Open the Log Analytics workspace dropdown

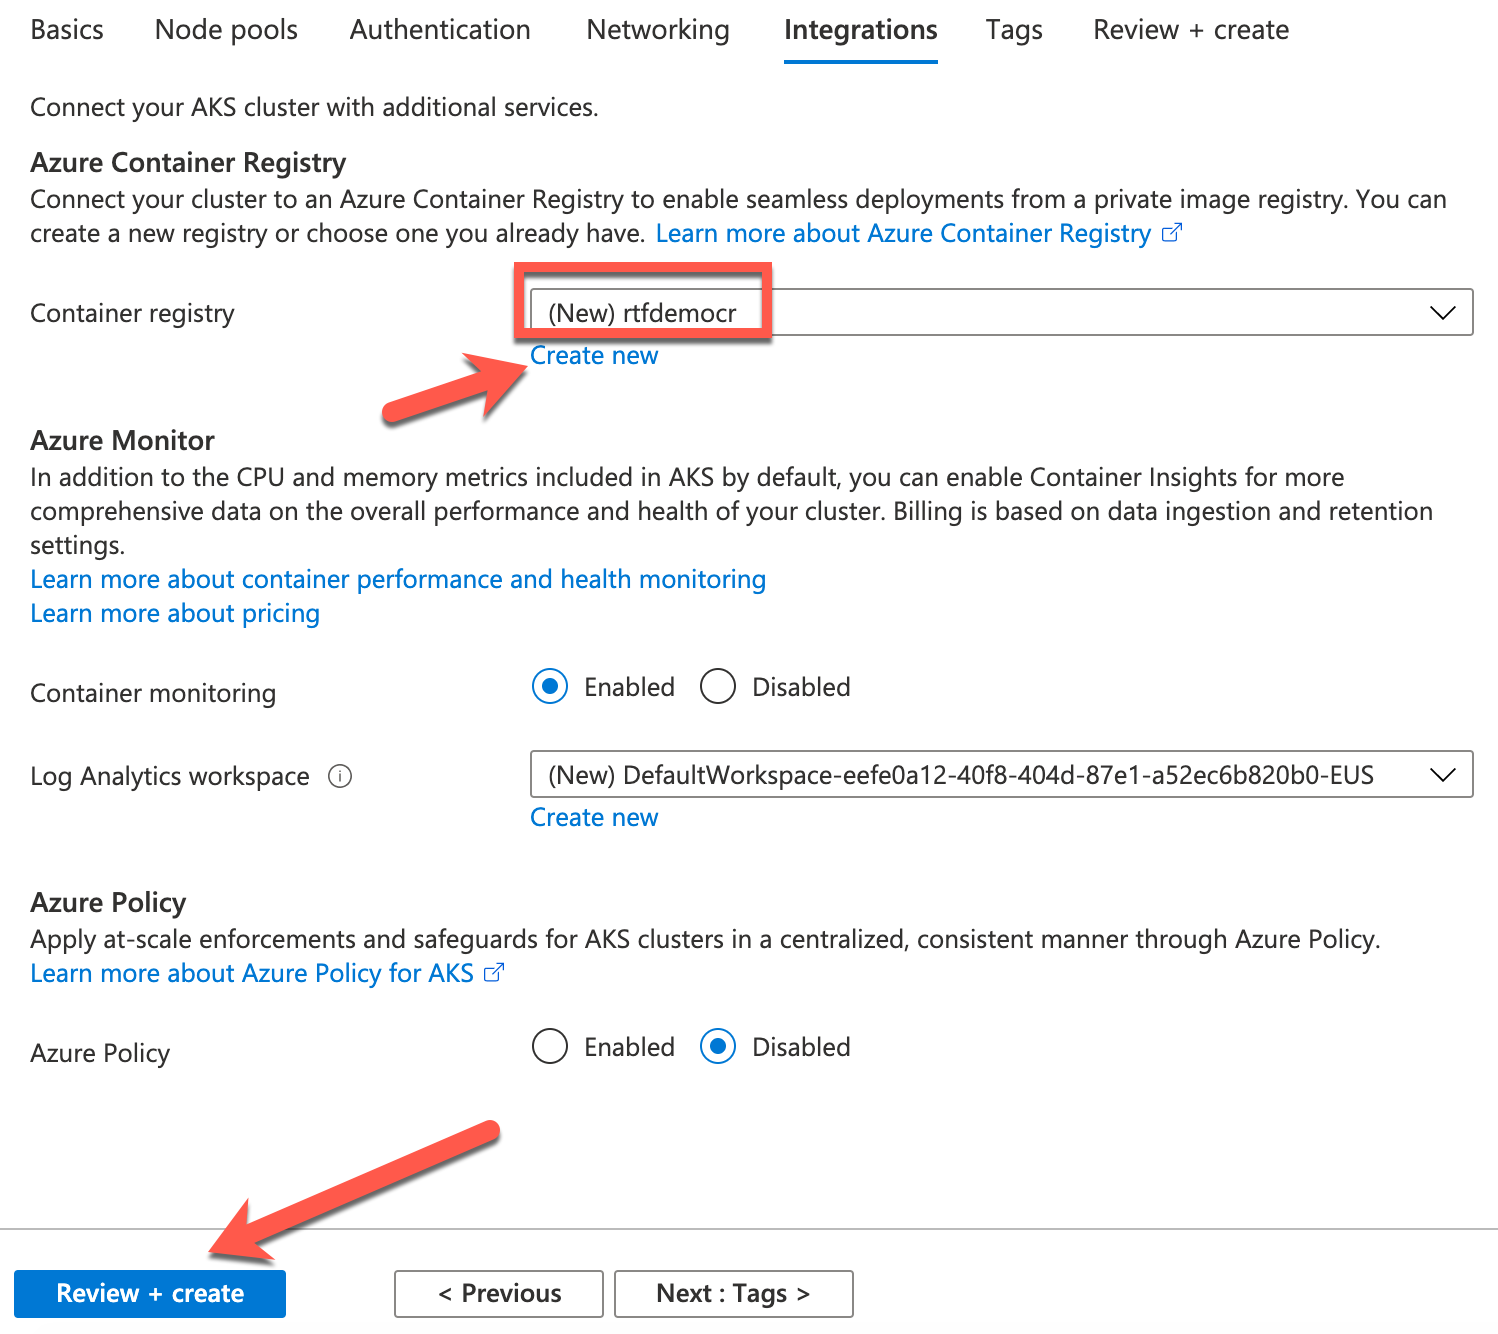pos(1001,774)
